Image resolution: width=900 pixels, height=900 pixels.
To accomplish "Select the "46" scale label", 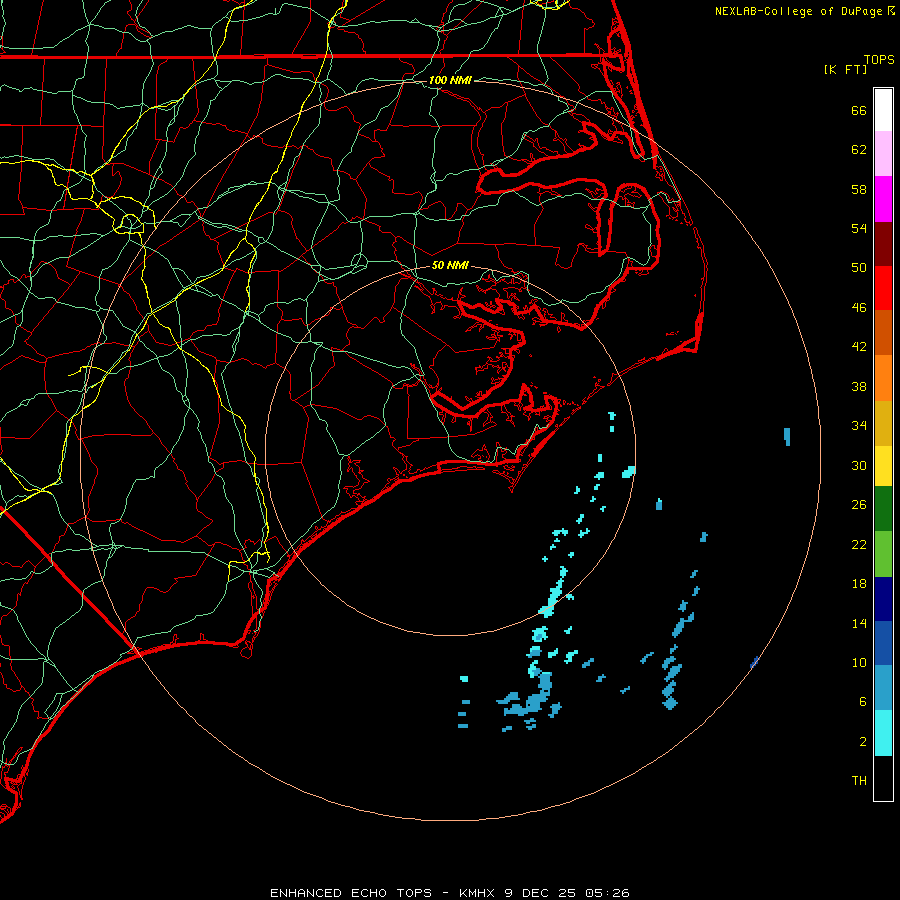I will pyautogui.click(x=859, y=307).
